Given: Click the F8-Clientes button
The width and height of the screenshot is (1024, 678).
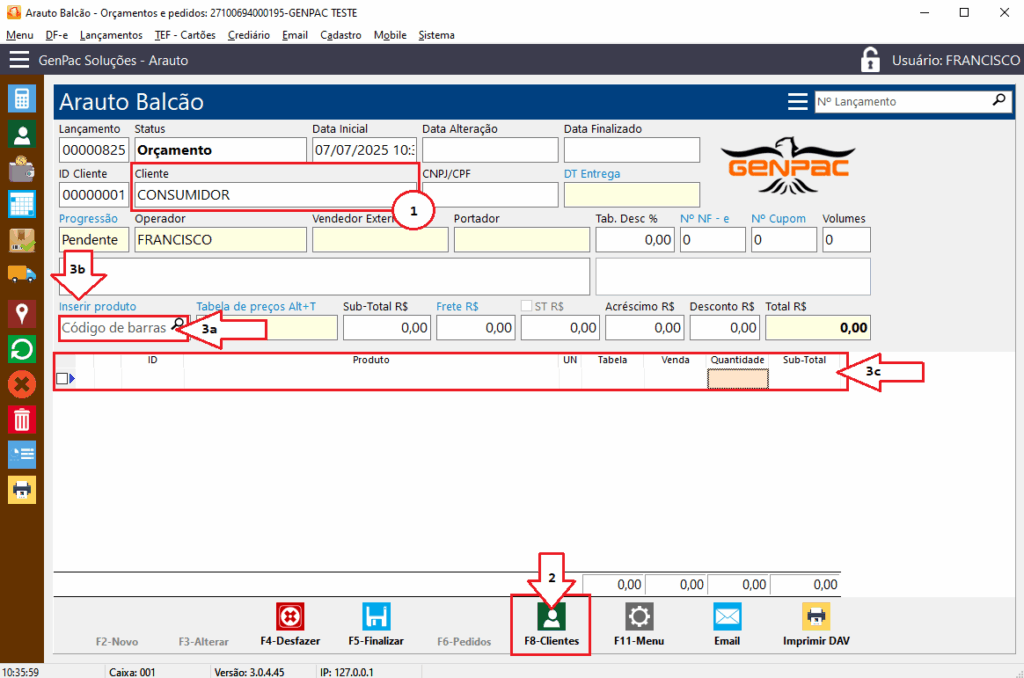Looking at the screenshot, I should pyautogui.click(x=551, y=624).
